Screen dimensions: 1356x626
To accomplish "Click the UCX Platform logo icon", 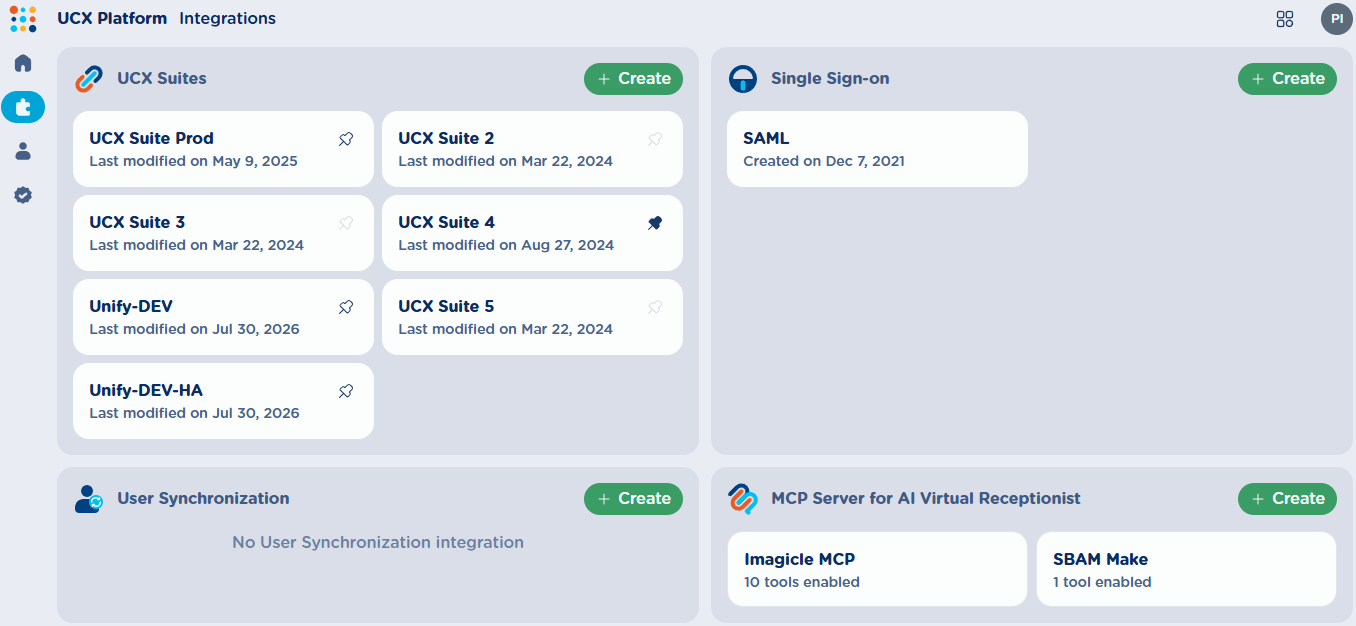I will point(23,18).
